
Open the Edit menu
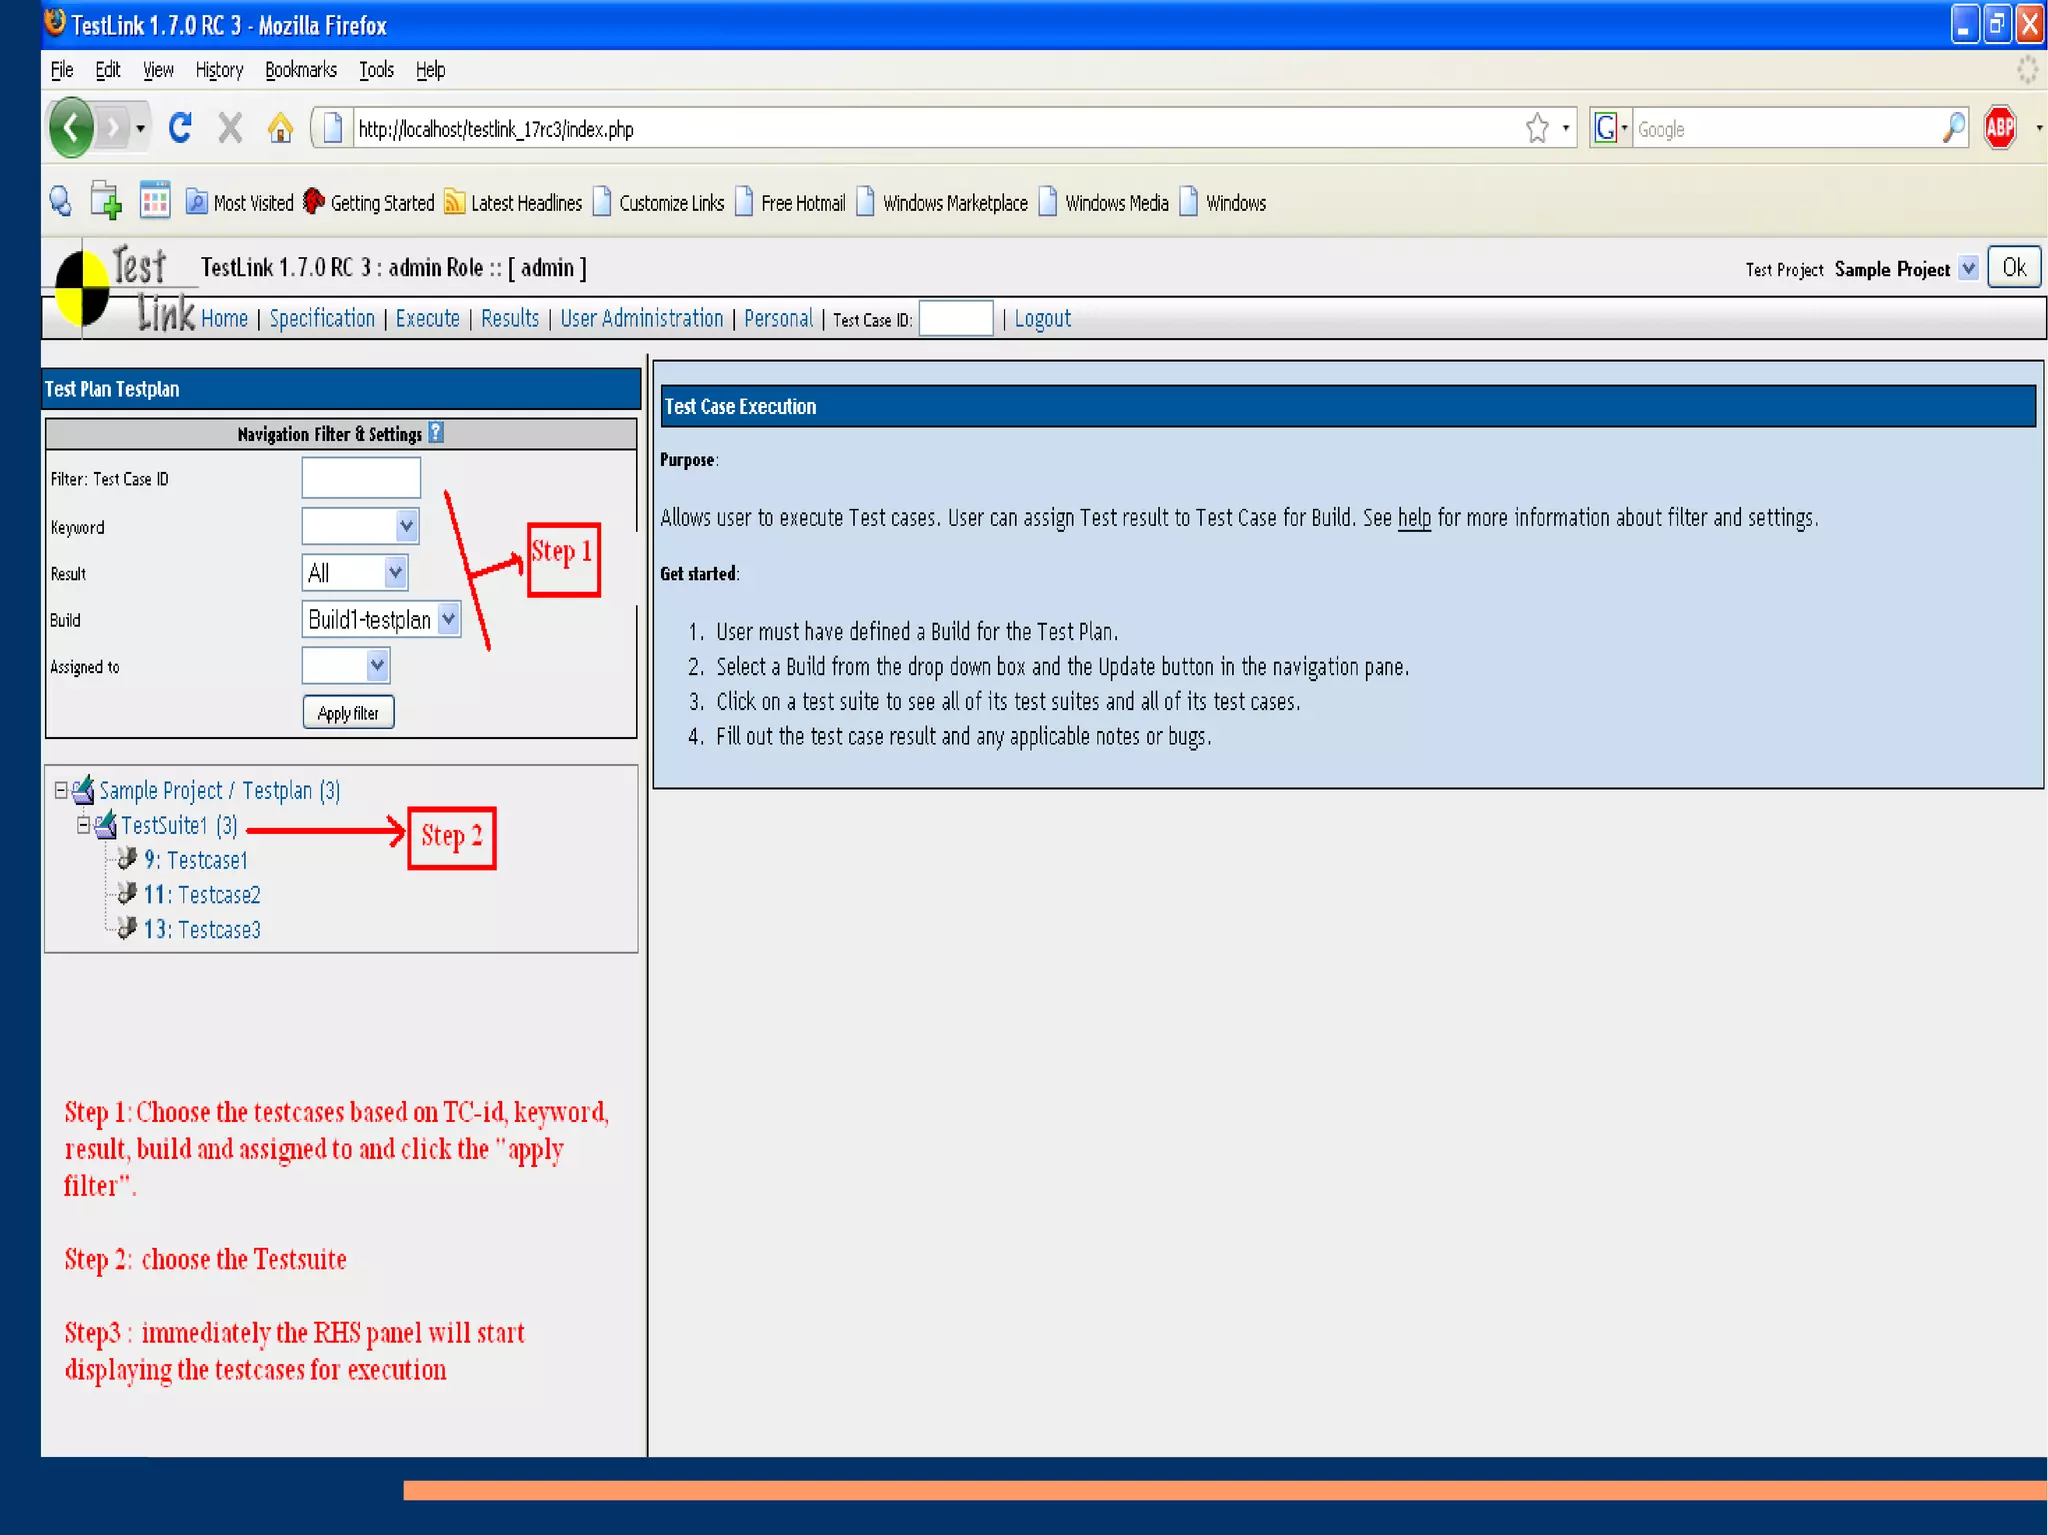tap(108, 70)
